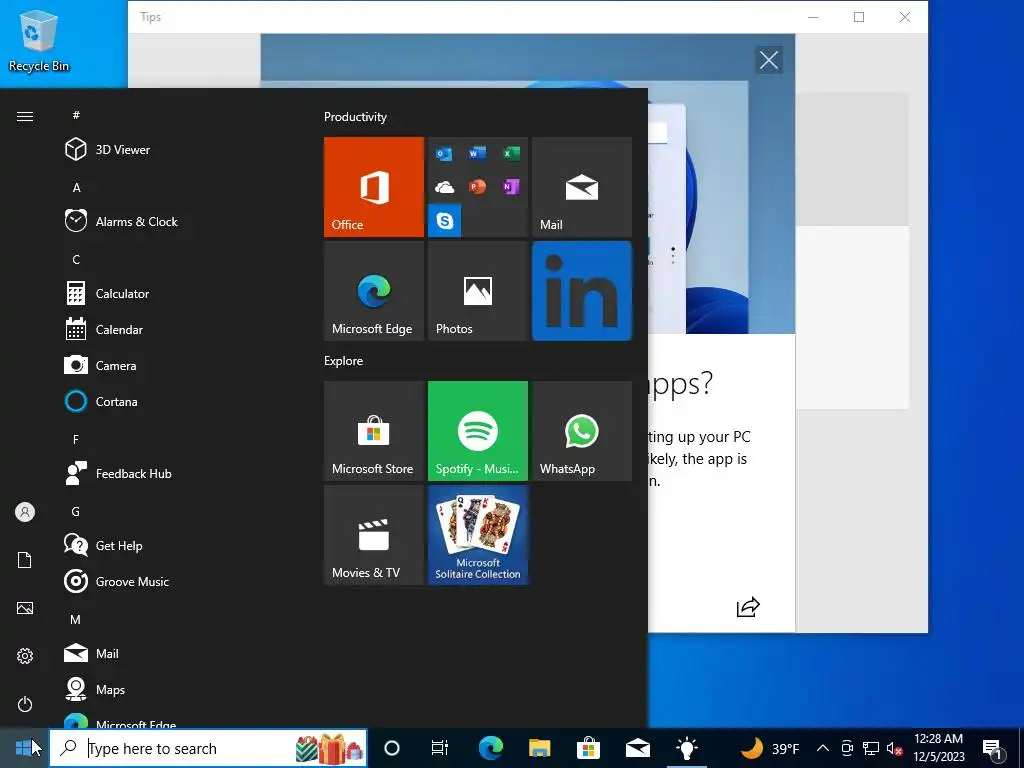Open the Movies & TV tile
The image size is (1024, 768).
tap(374, 535)
